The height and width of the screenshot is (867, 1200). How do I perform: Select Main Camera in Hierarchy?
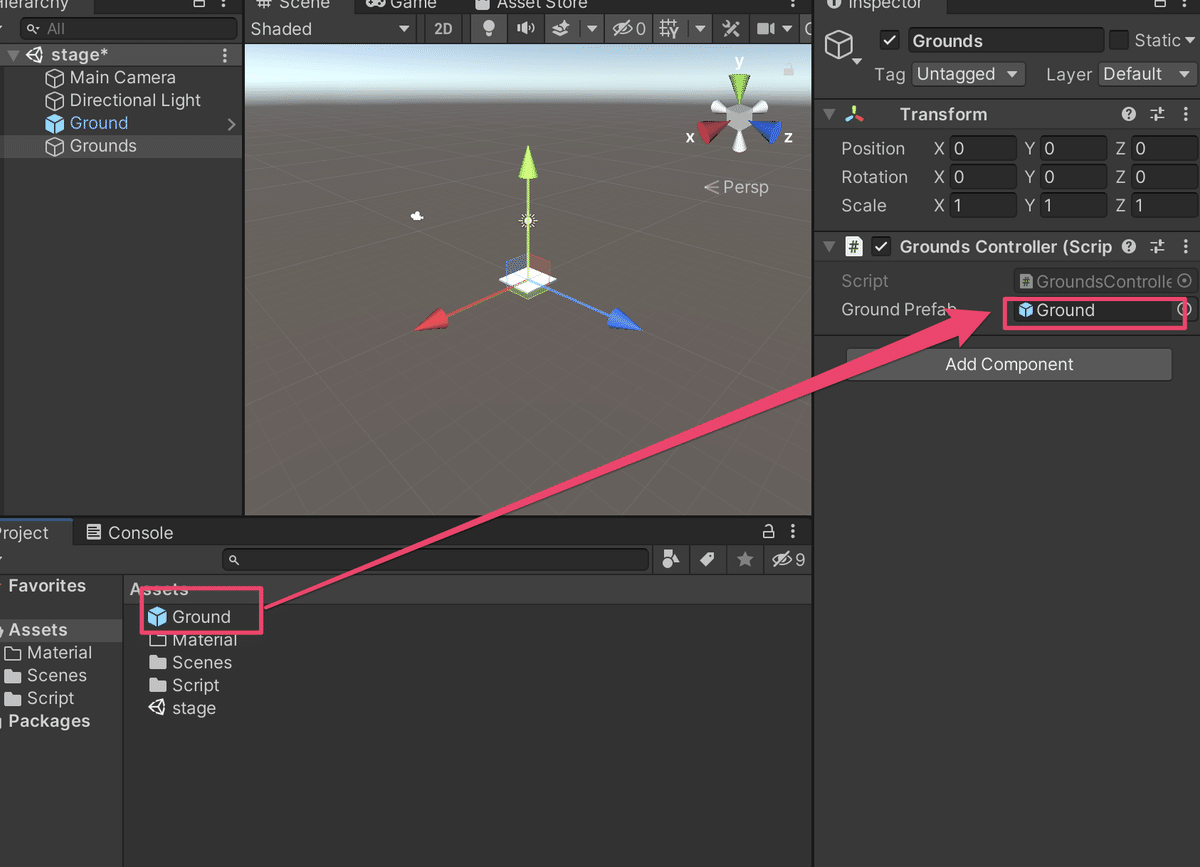tap(122, 77)
